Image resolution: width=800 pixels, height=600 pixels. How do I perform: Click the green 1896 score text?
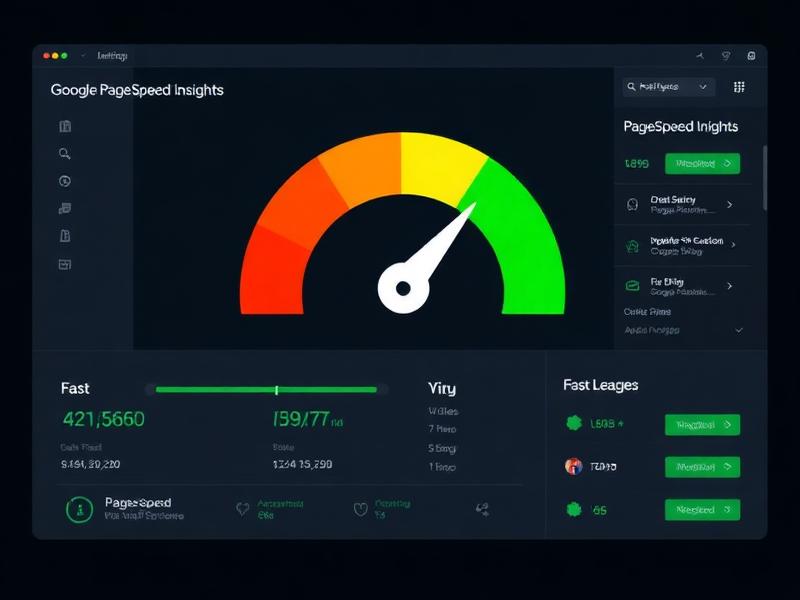click(x=637, y=164)
